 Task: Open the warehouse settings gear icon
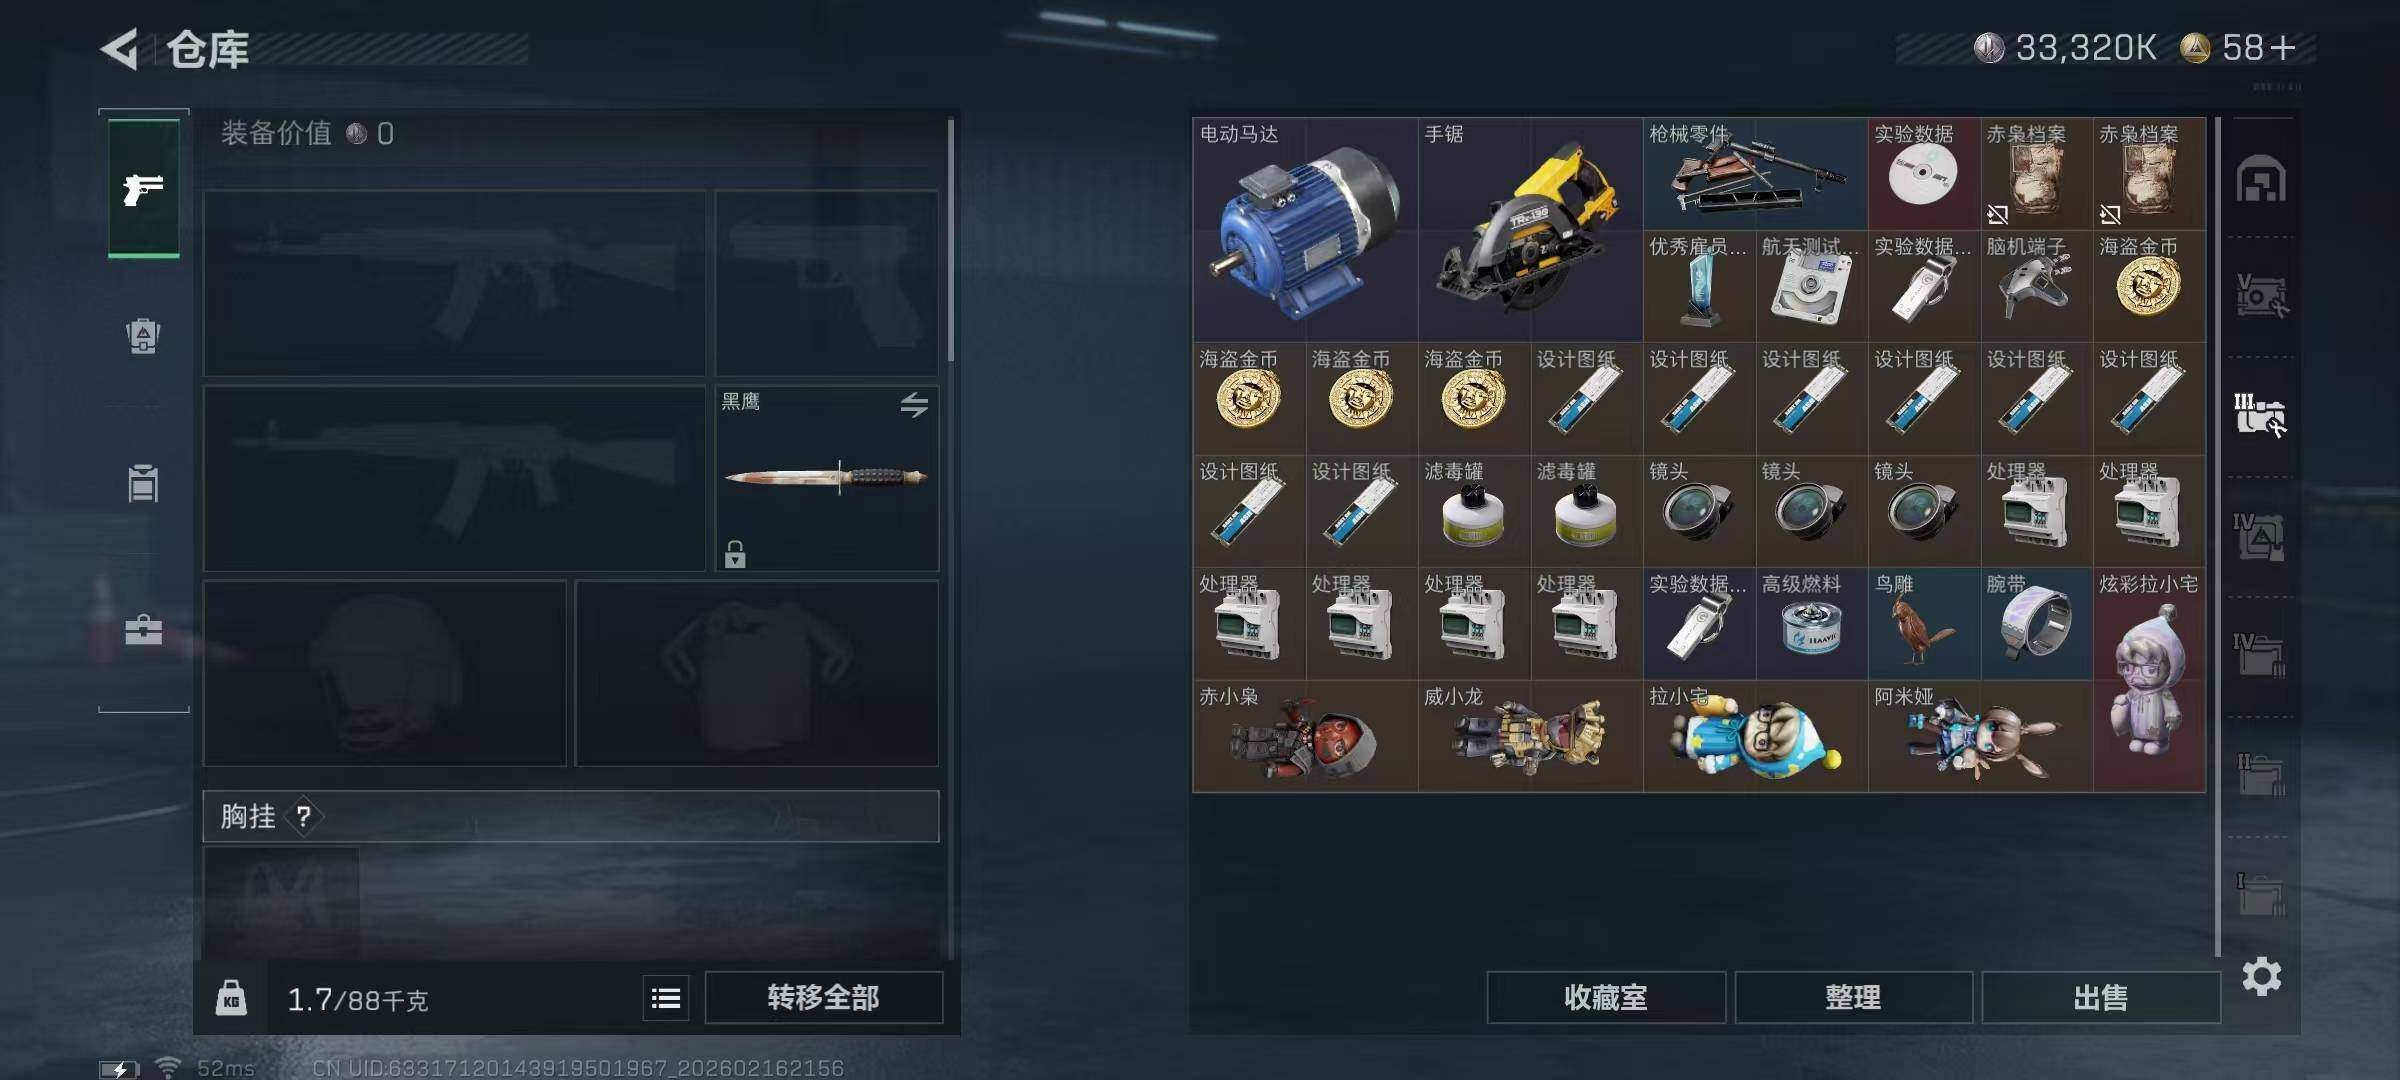tap(2261, 976)
